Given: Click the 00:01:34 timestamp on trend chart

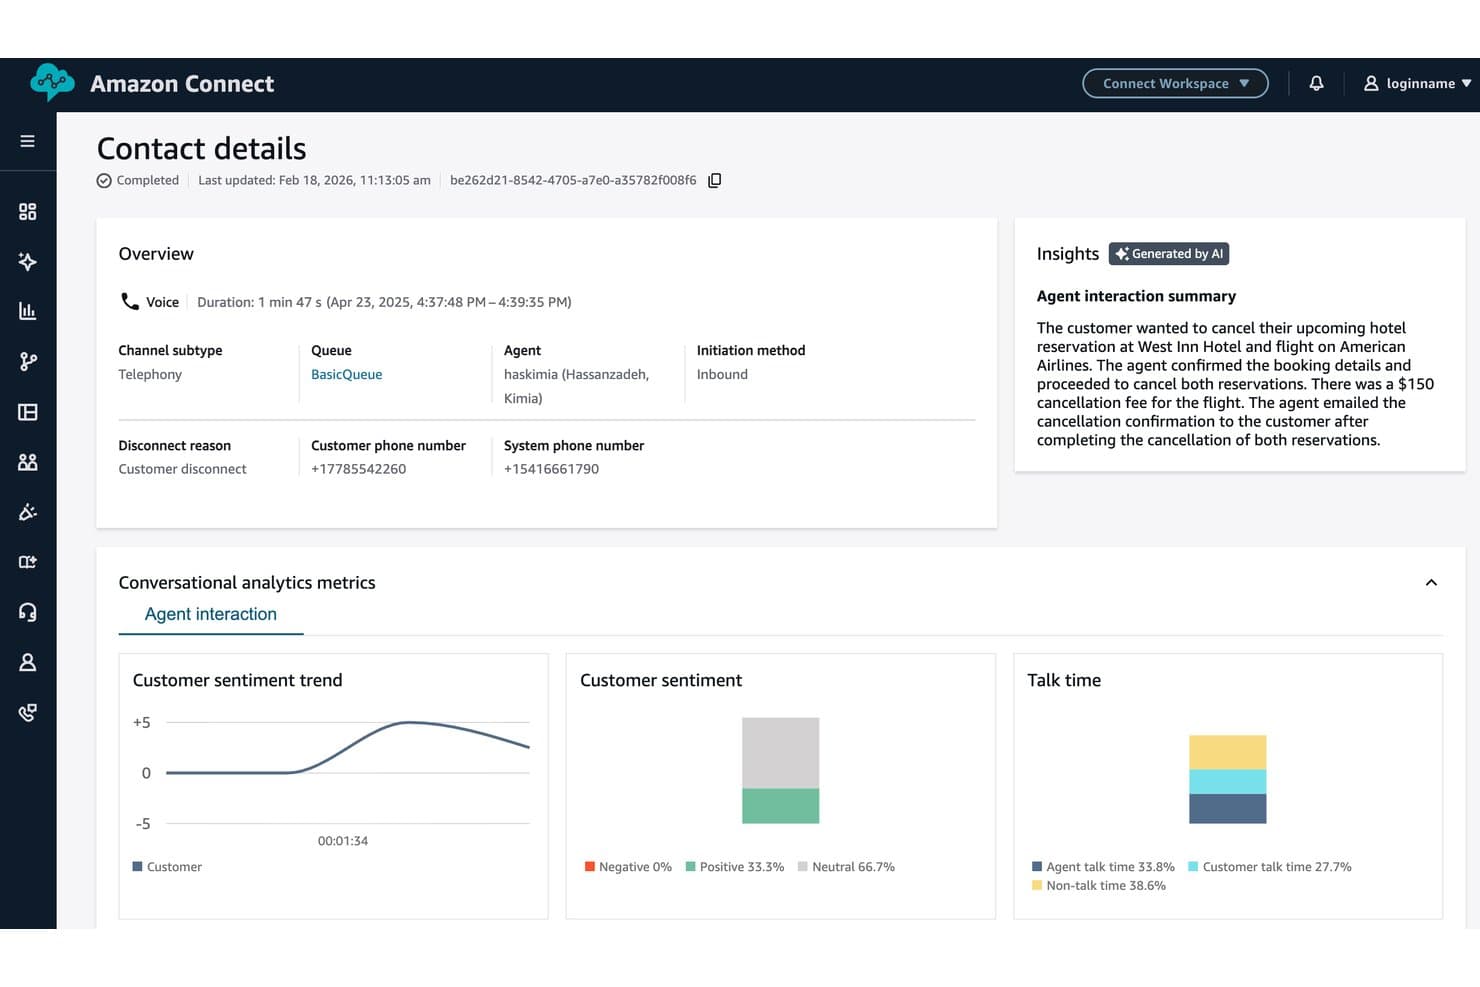Looking at the screenshot, I should click(343, 841).
